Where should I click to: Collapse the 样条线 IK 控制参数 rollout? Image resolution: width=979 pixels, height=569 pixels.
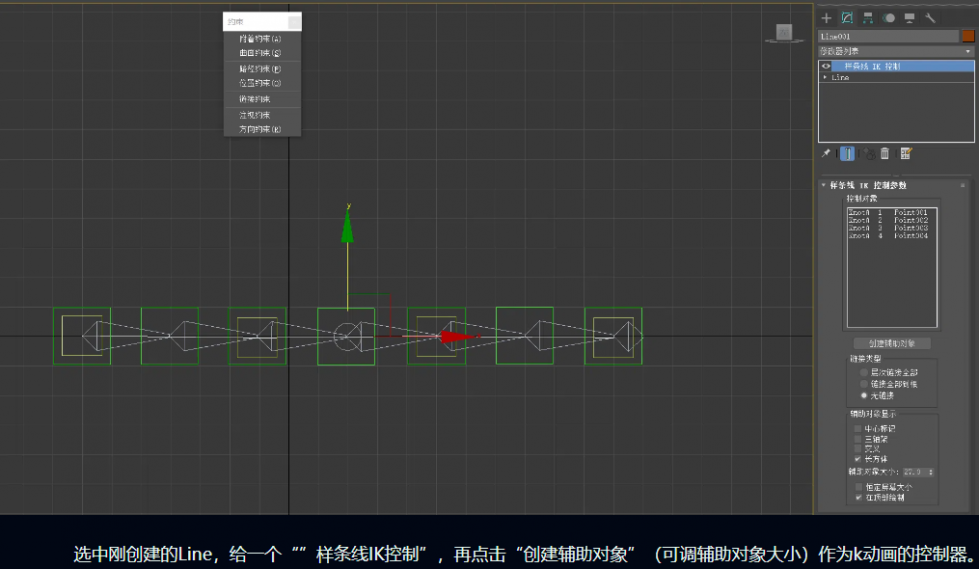[824, 186]
